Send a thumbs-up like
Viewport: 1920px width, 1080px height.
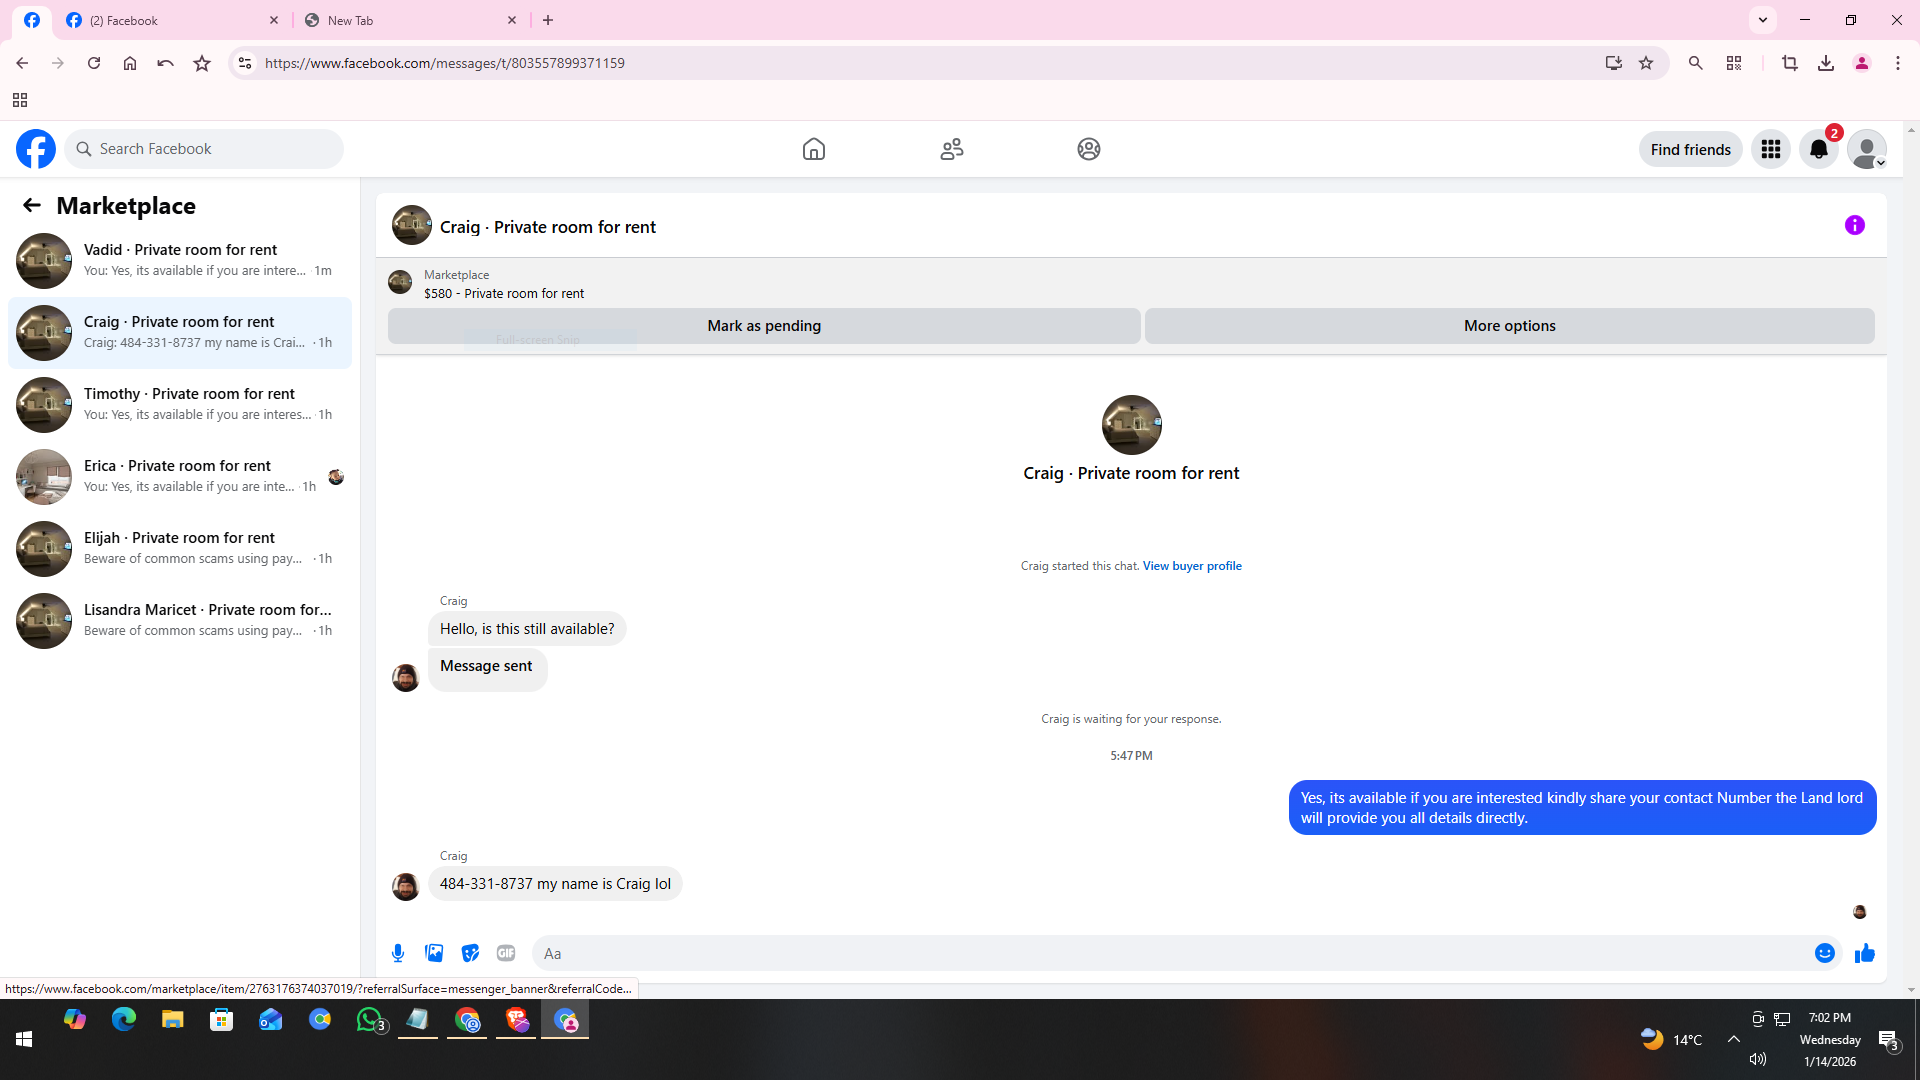point(1864,953)
